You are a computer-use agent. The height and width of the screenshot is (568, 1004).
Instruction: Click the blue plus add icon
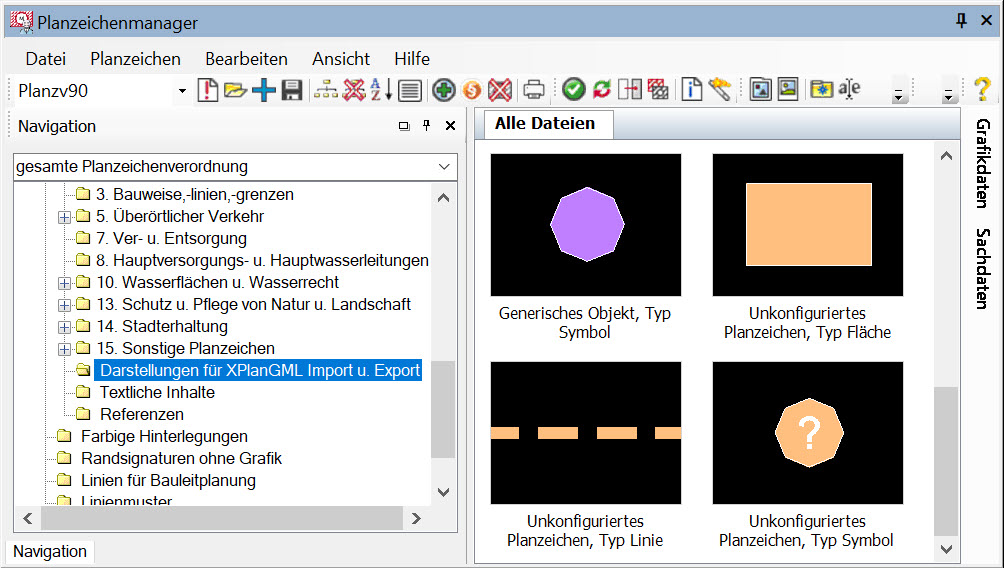point(263,90)
